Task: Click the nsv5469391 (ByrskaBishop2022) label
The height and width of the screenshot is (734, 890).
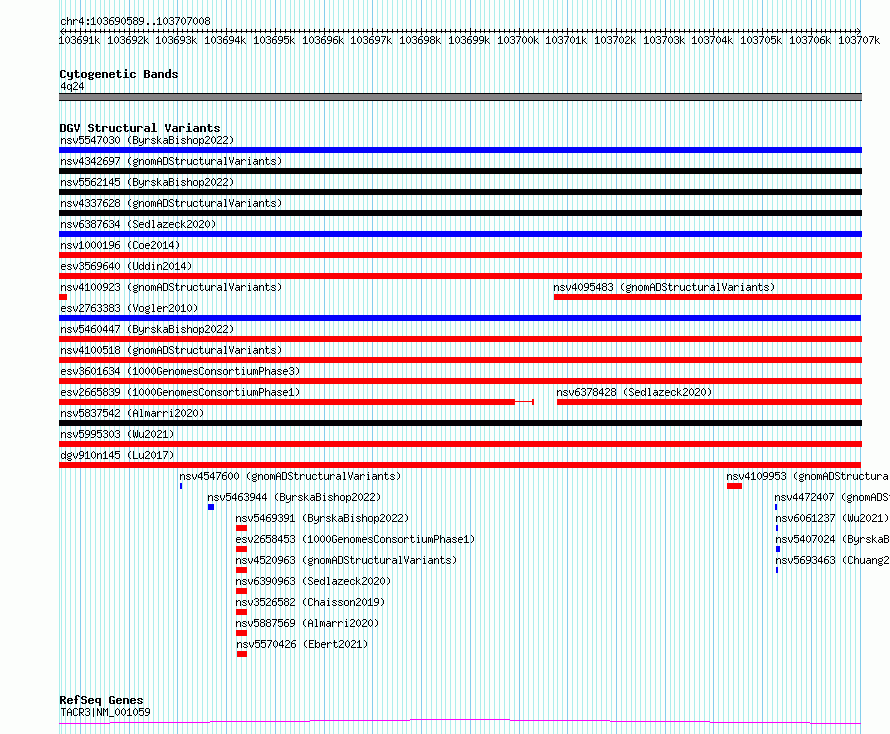Action: (322, 518)
